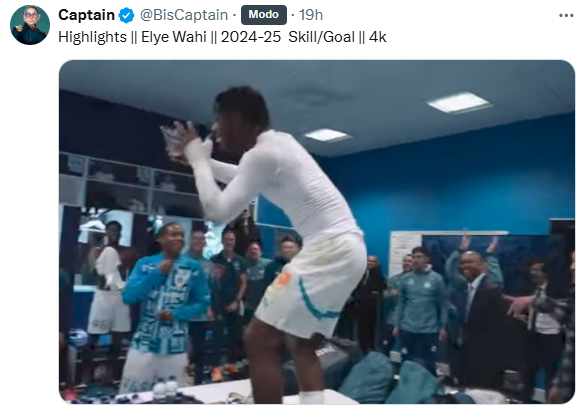Open the tweet via the 19h timestamp

pos(311,15)
